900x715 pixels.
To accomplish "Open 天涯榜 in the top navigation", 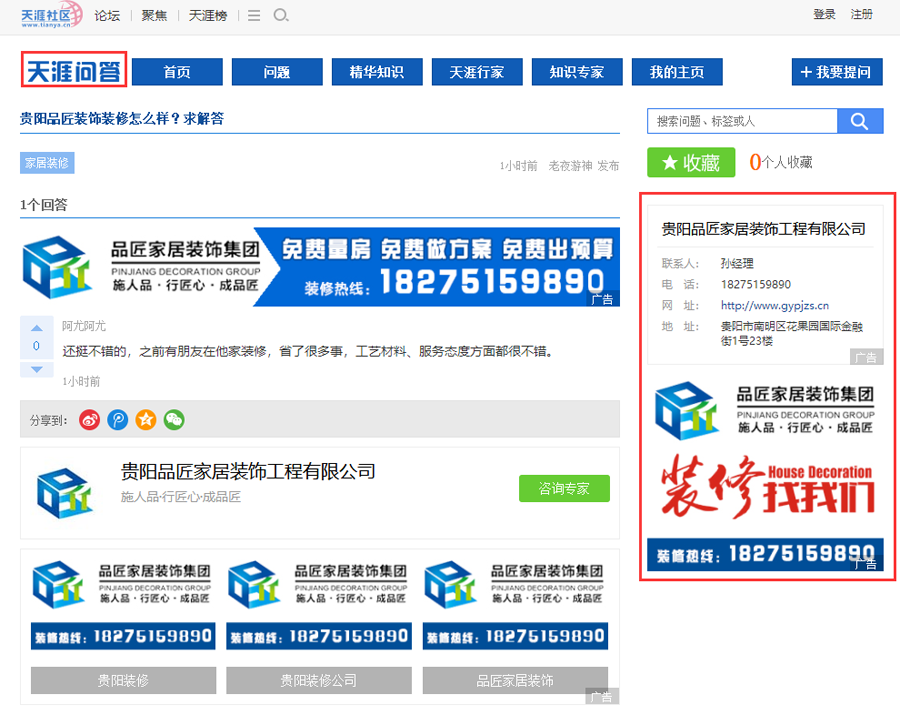I will tap(208, 15).
